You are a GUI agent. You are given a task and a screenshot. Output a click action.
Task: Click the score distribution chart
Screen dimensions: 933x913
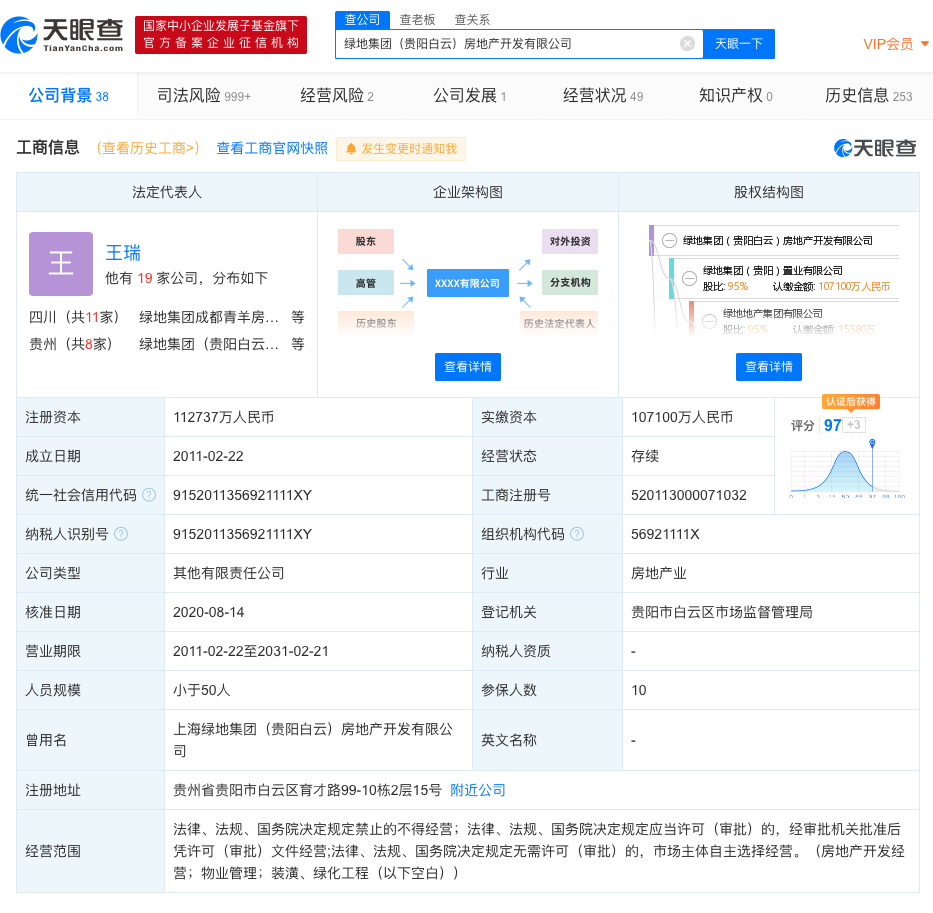tap(847, 471)
